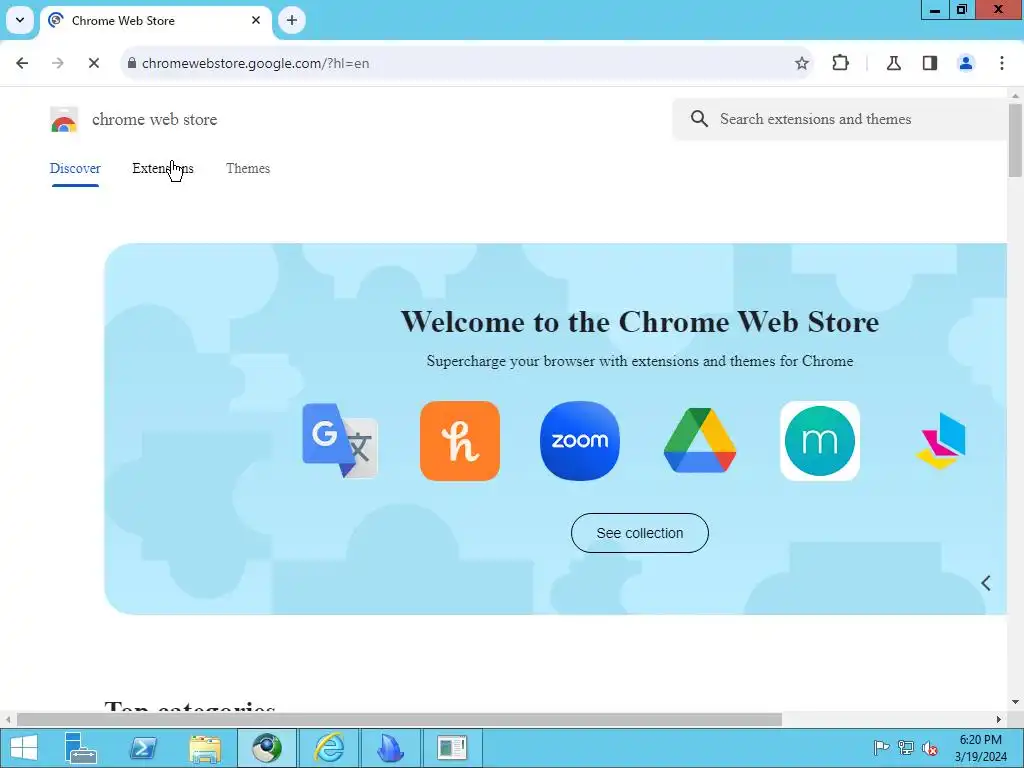Viewport: 1024px width, 768px height.
Task: Switch to the Themes tab
Action: coord(248,168)
